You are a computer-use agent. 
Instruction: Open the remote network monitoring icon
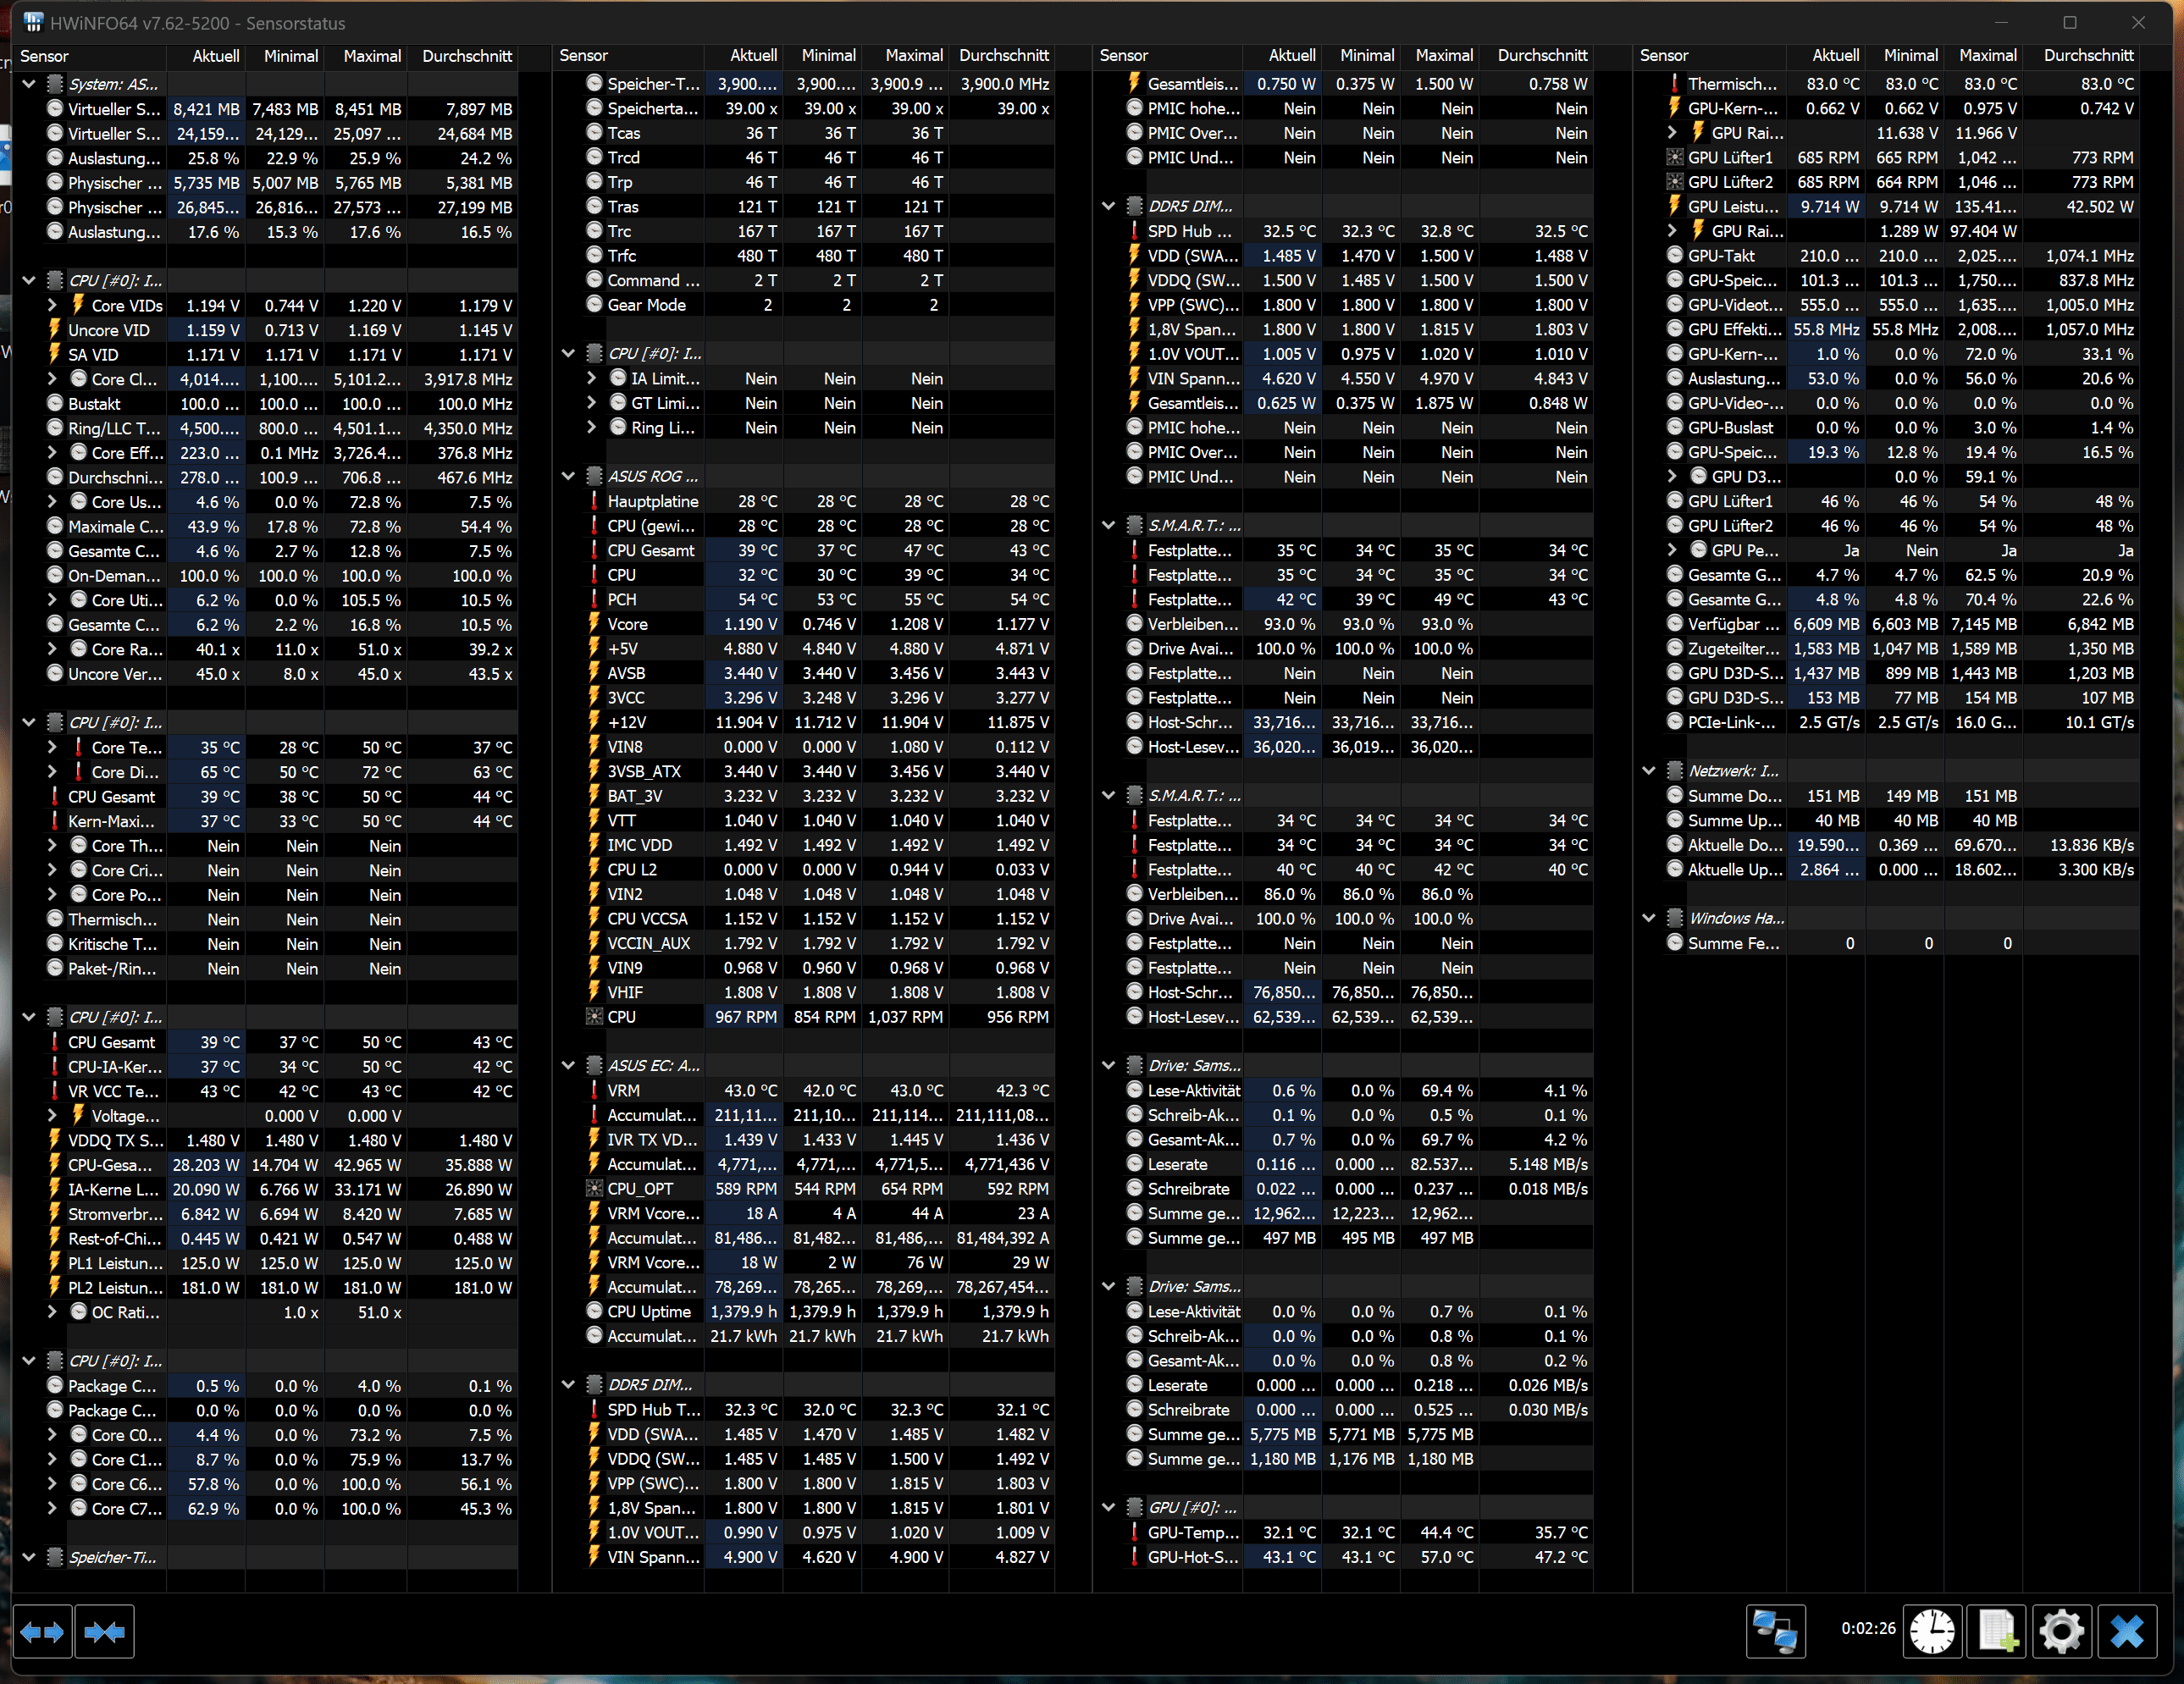[x=1775, y=1632]
